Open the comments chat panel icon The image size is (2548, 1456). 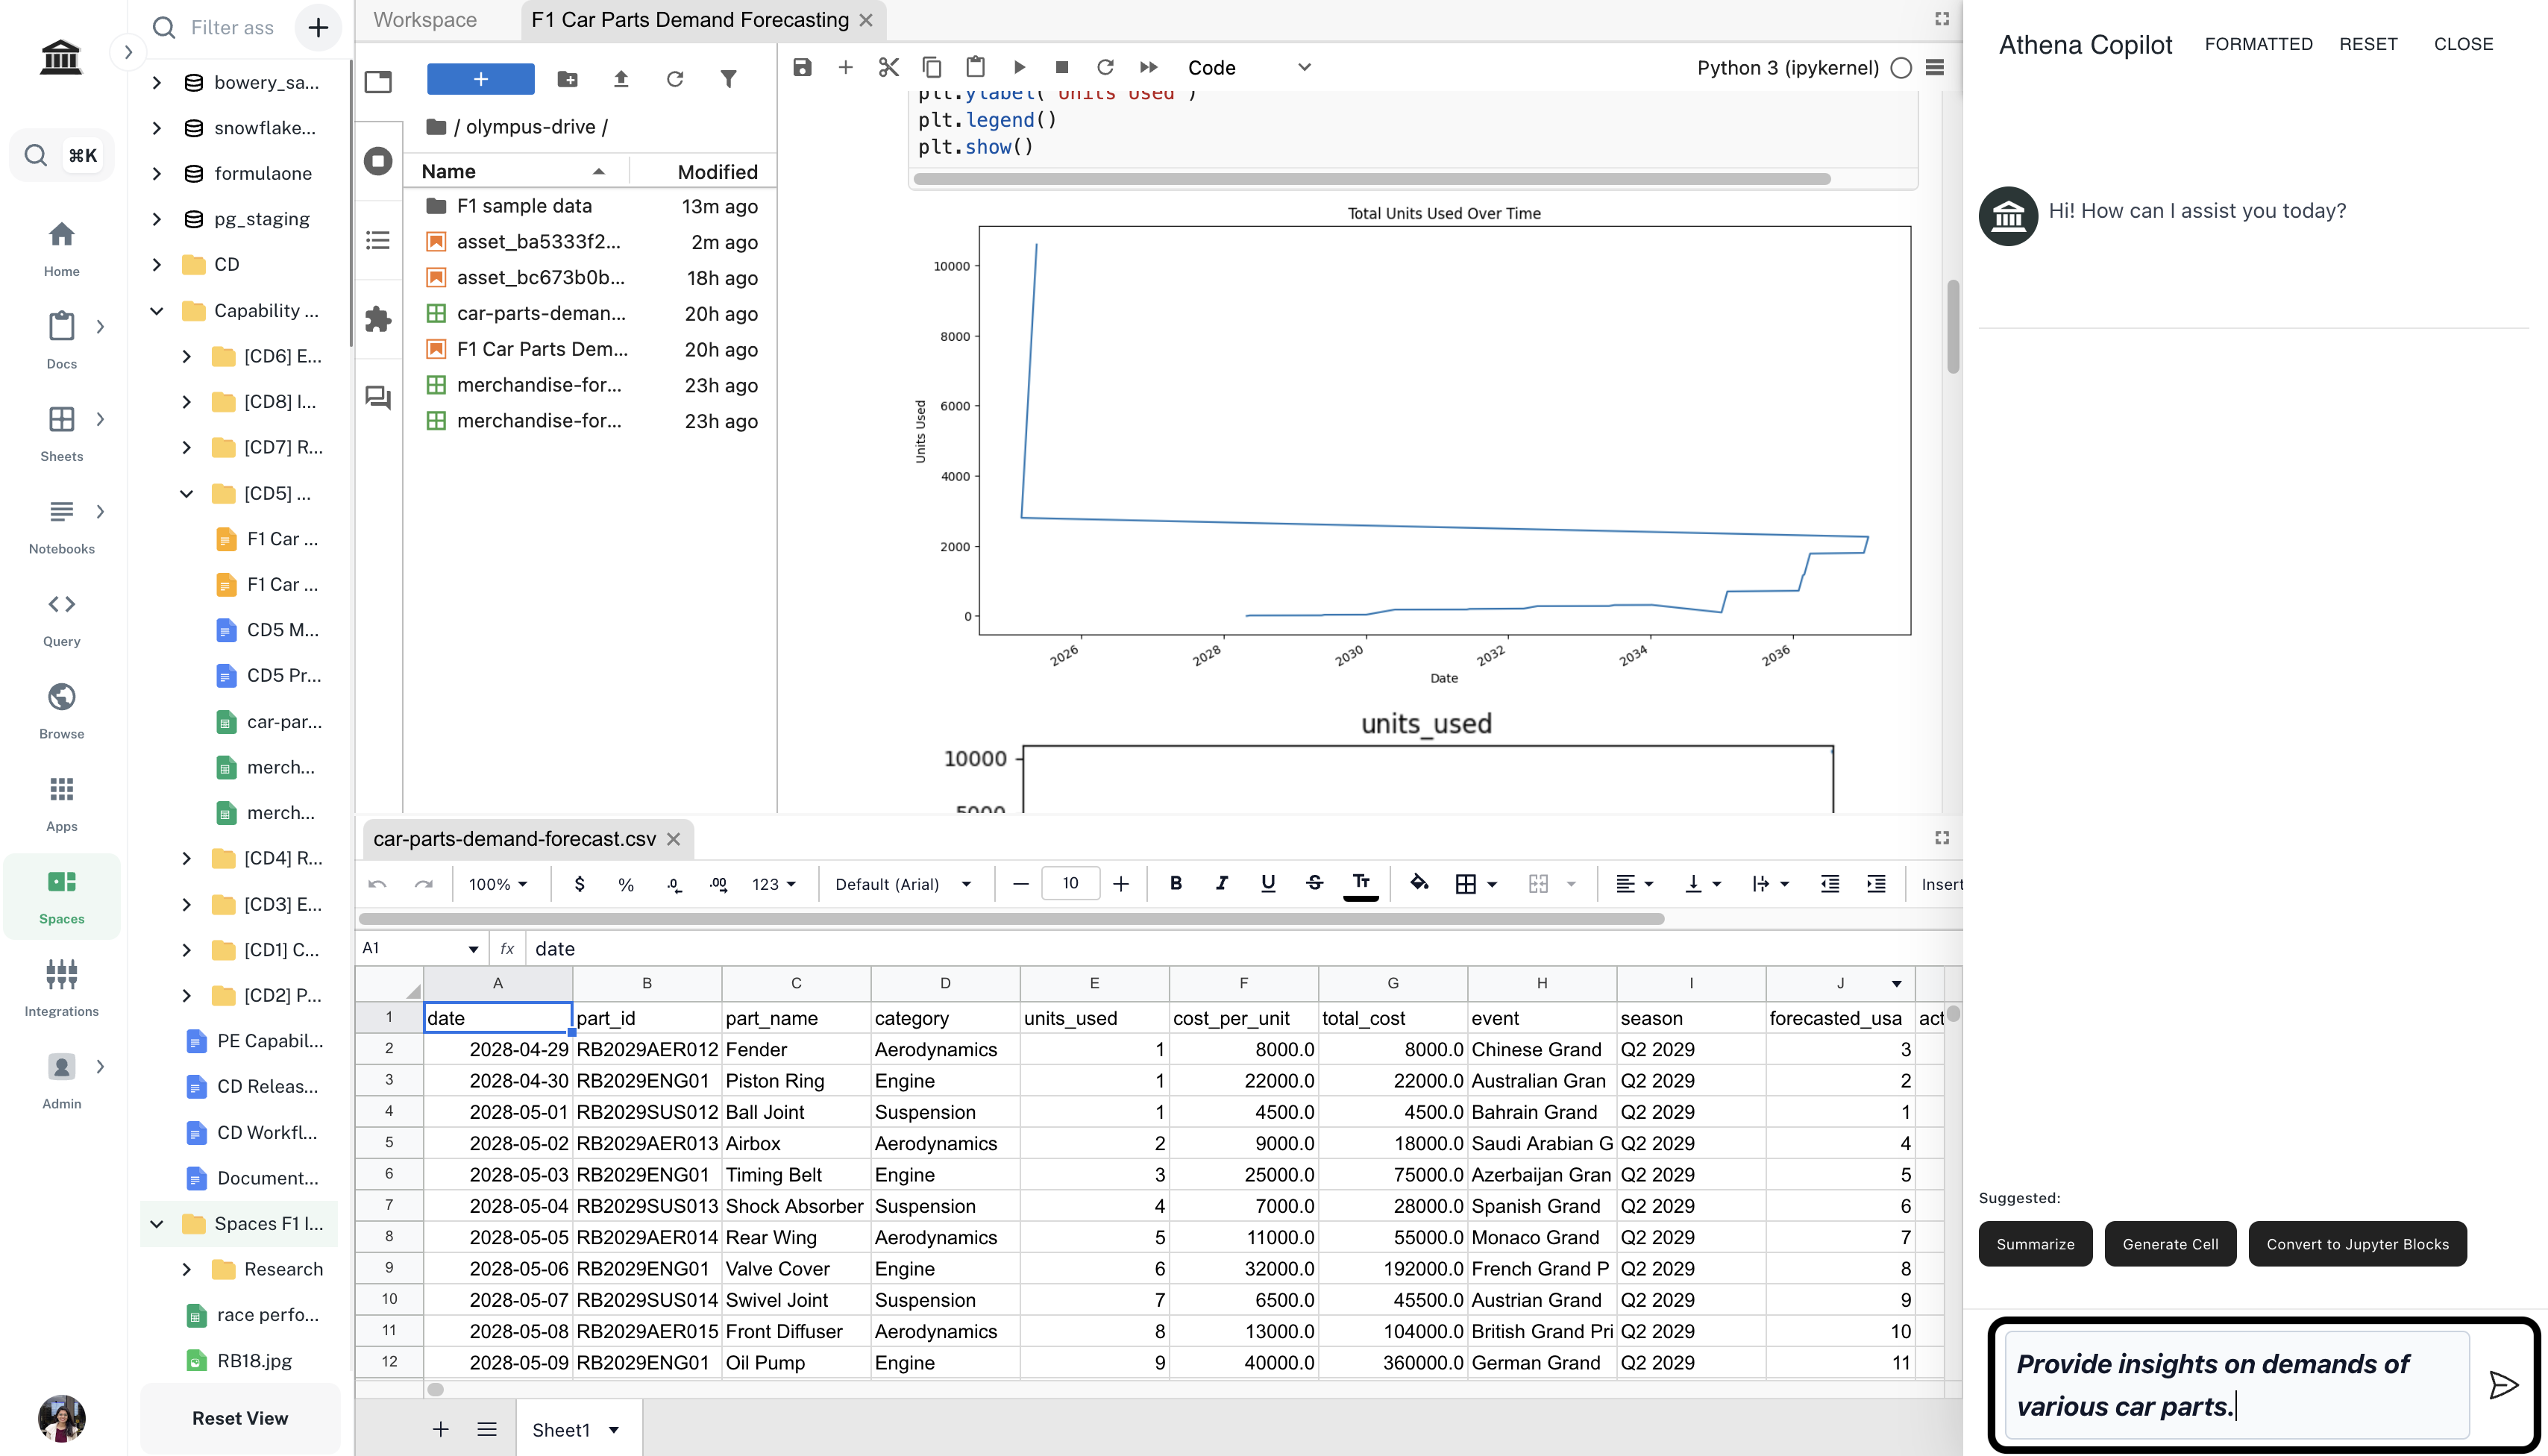point(378,398)
